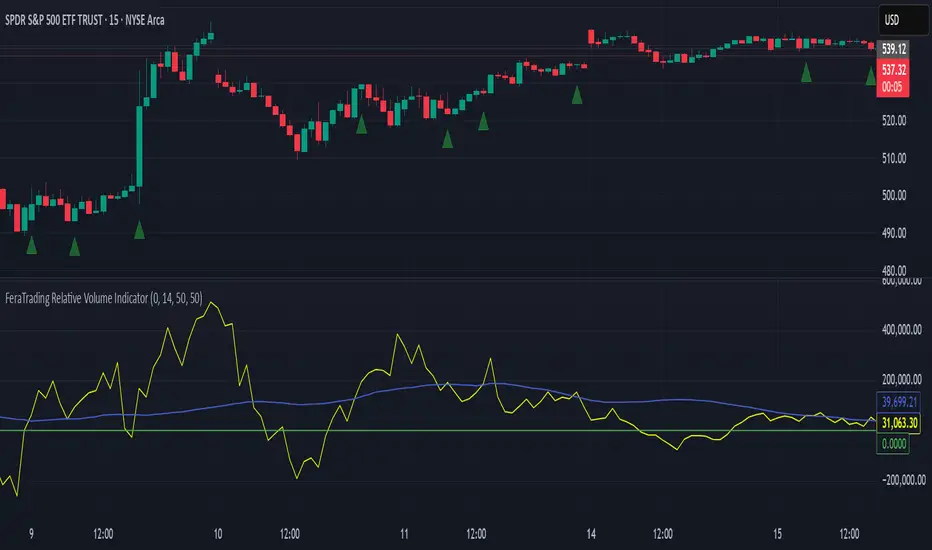Screen dimensions: 932x550
Task: Click the date label 10 on time axis
Action: point(218,534)
